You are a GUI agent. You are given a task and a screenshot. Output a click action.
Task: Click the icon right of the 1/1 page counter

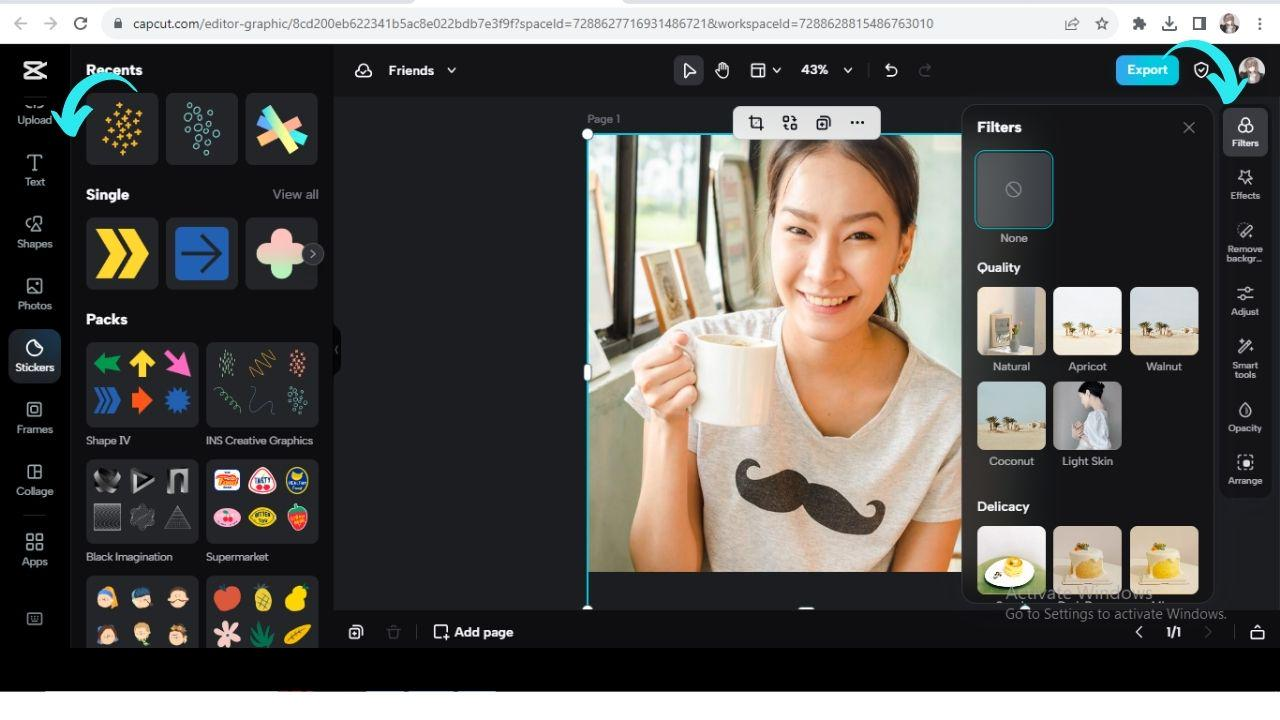point(1258,632)
